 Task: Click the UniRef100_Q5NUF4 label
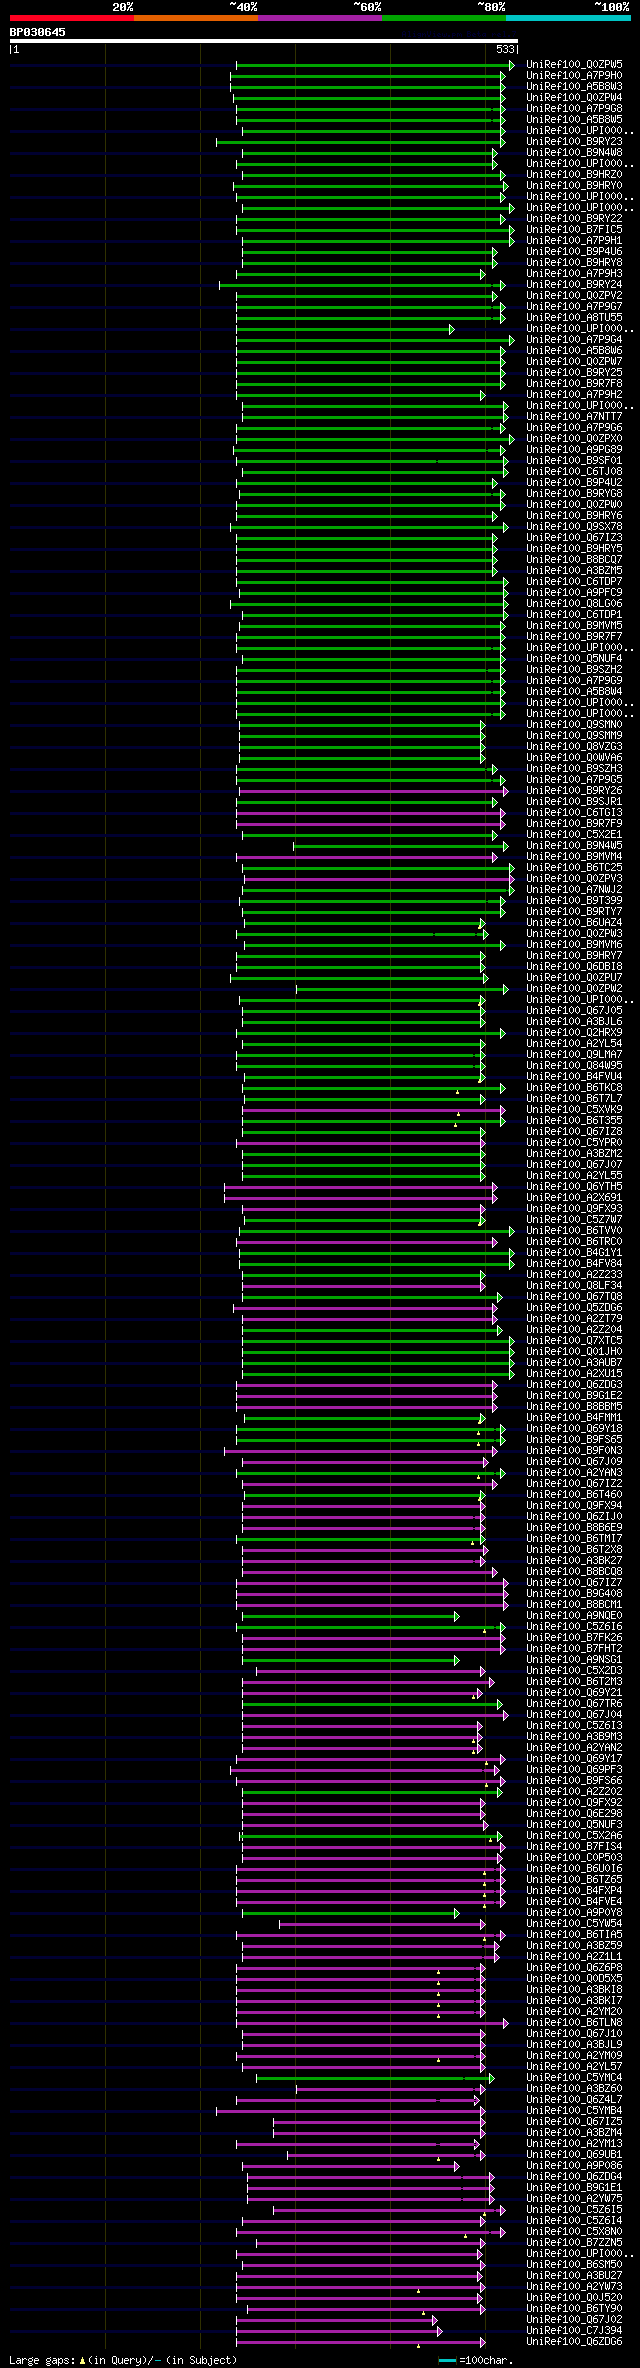pos(574,659)
